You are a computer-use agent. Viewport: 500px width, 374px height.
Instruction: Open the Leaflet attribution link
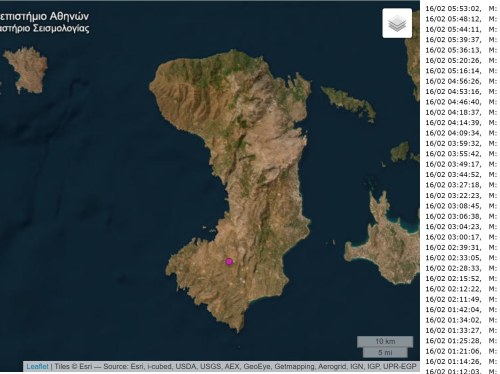[37, 367]
